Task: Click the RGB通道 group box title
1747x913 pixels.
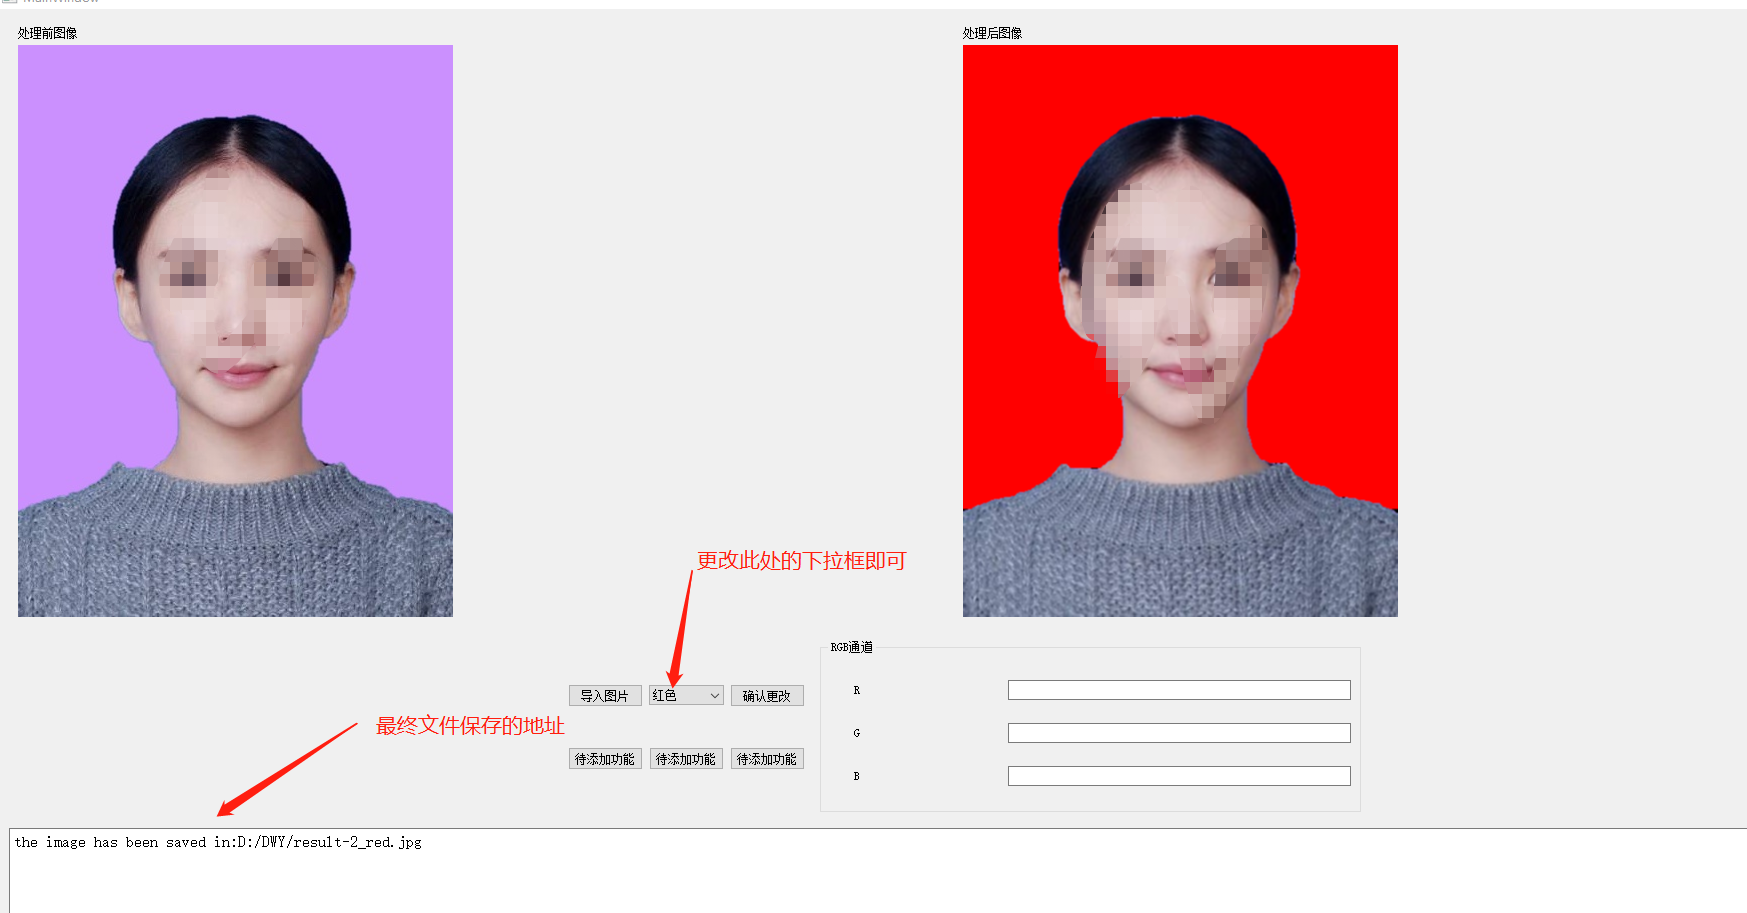Action: (853, 647)
